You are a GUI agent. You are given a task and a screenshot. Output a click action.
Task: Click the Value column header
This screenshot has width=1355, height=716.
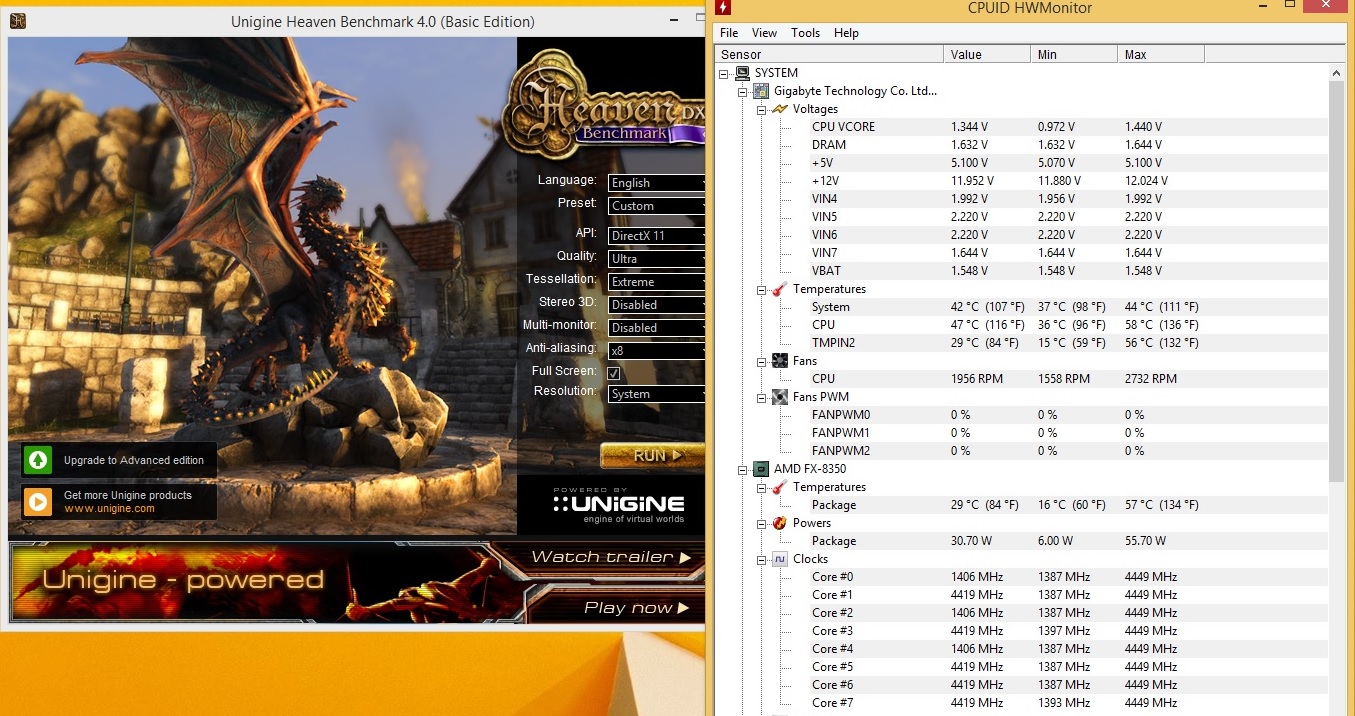tap(987, 55)
